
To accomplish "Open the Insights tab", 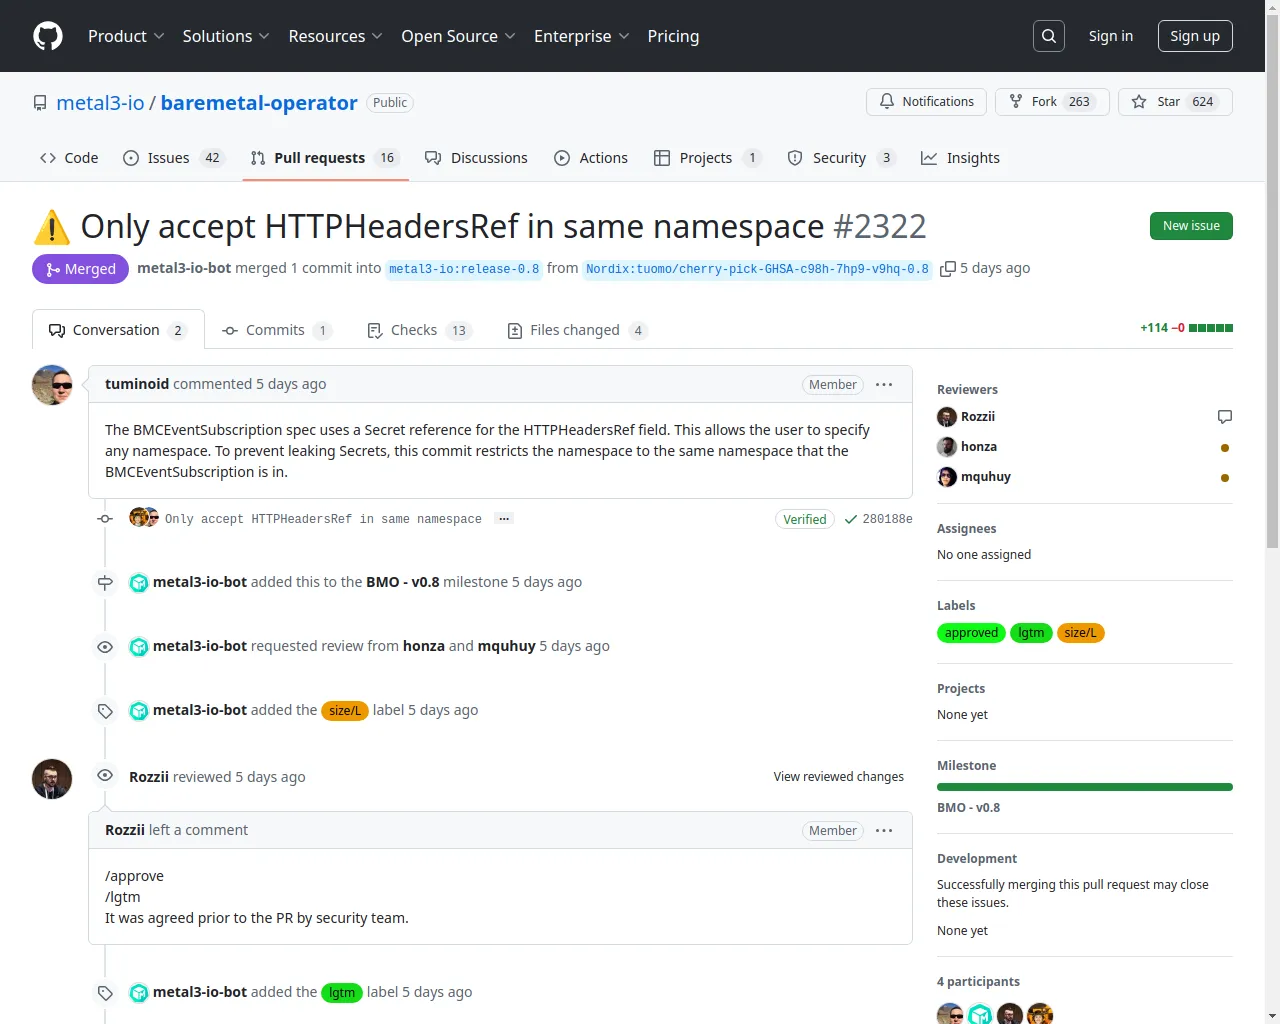I will [x=960, y=158].
